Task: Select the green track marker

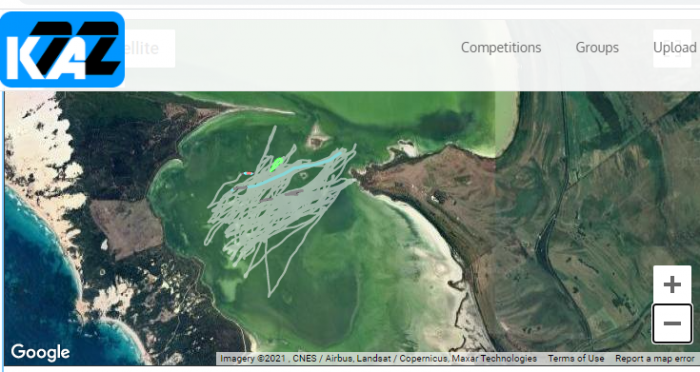Action: click(x=277, y=164)
